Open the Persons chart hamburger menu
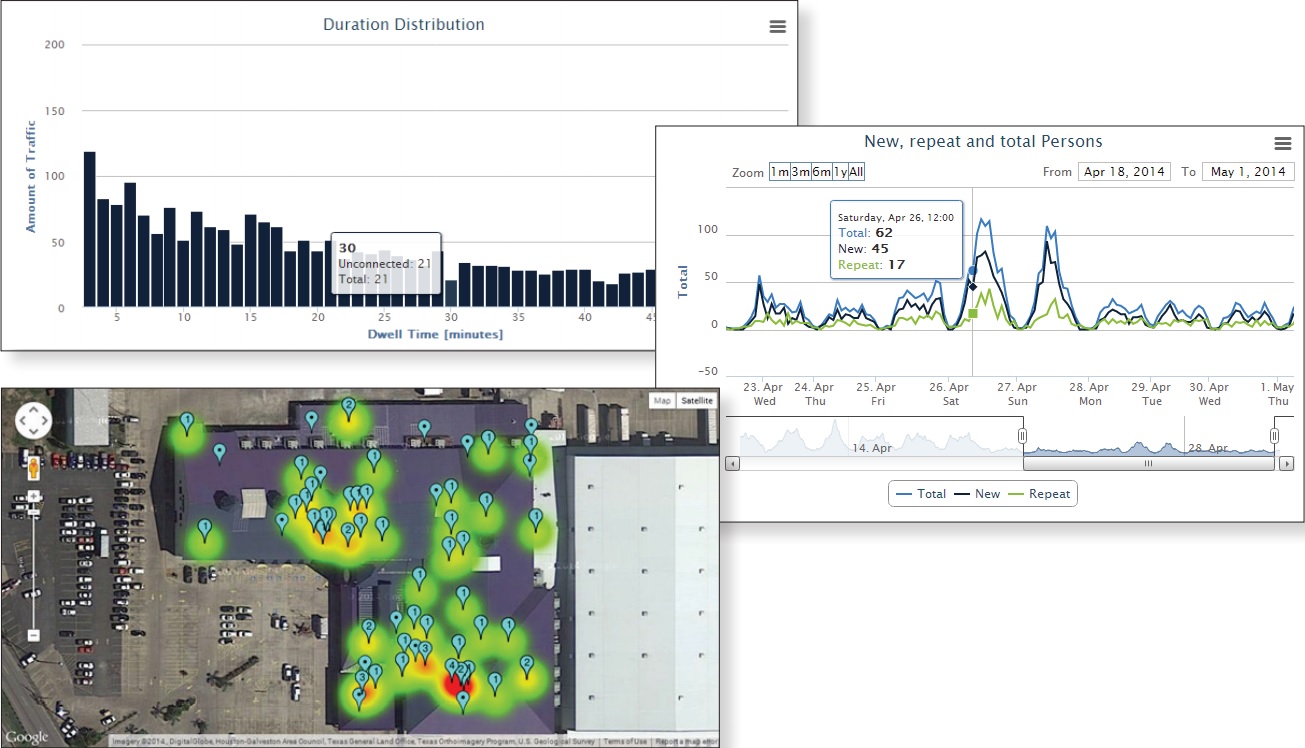 click(x=1283, y=144)
